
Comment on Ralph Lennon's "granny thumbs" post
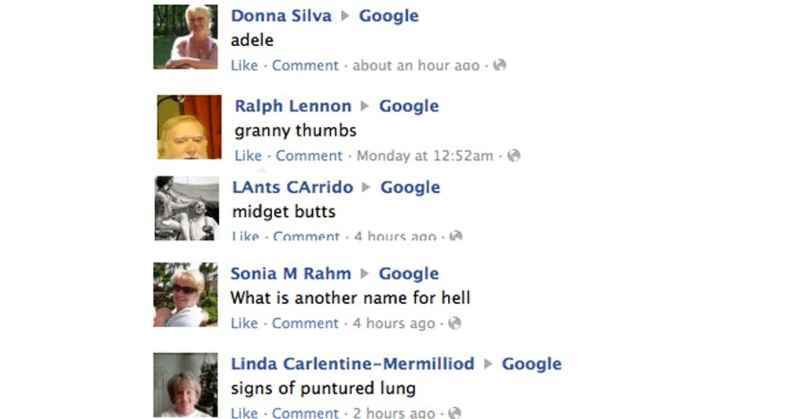point(309,155)
